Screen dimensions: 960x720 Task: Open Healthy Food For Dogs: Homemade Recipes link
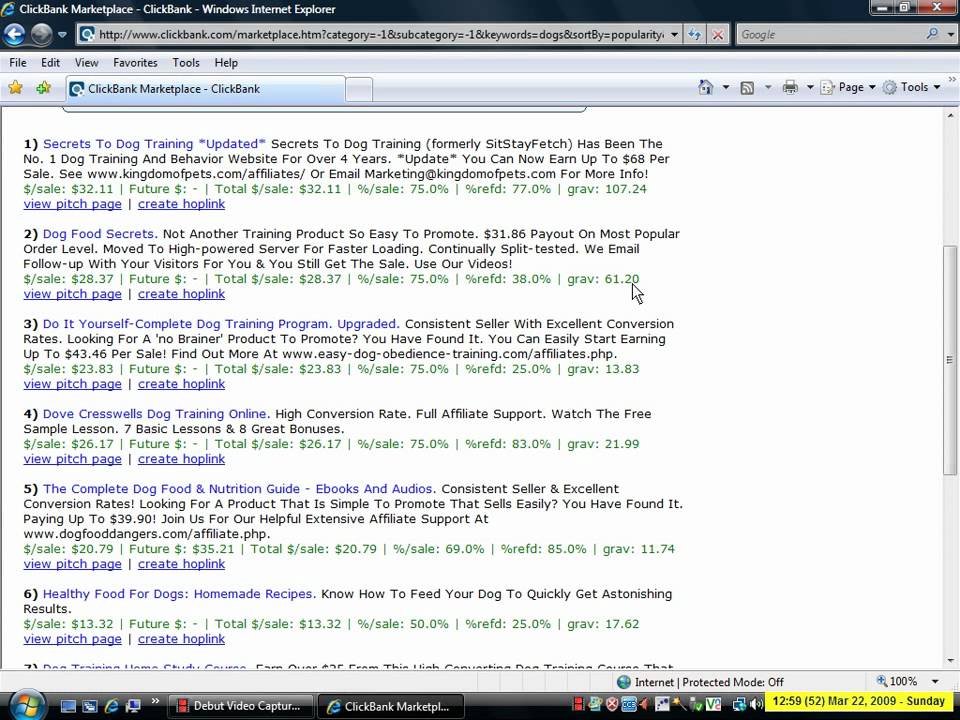coord(179,594)
